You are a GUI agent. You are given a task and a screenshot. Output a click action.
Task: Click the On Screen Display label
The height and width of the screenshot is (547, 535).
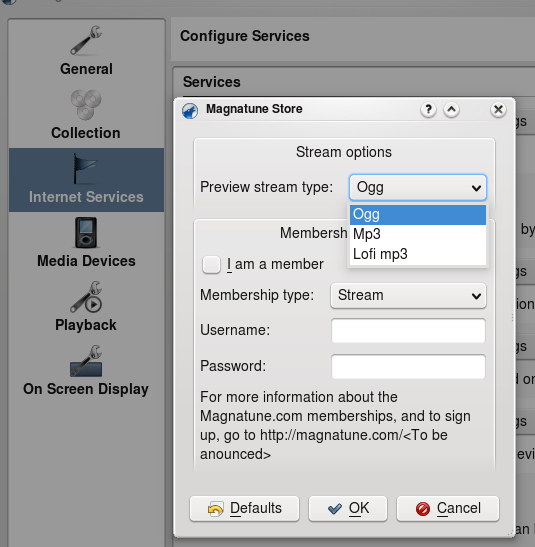[x=86, y=389]
